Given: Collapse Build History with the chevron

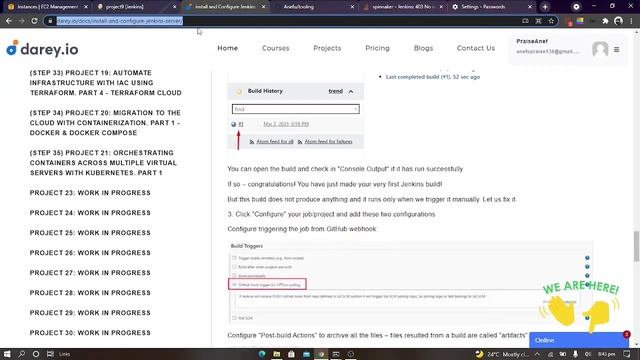Looking at the screenshot, I should pos(351,91).
